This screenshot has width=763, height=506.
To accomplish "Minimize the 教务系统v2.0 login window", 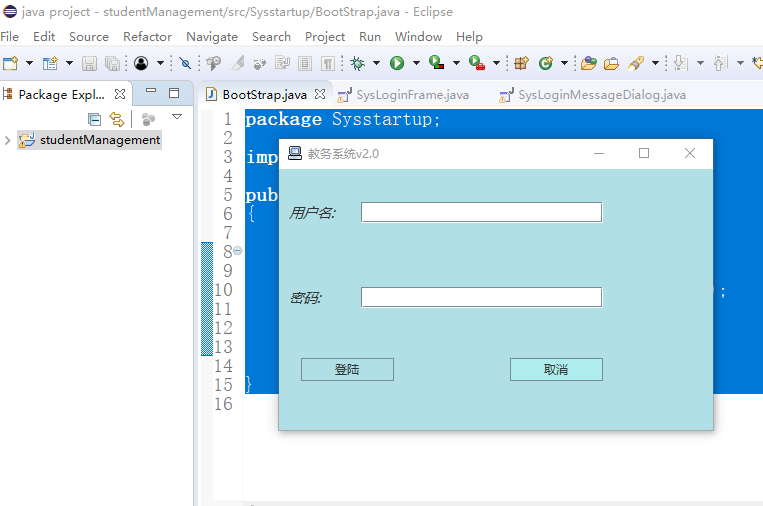I will (599, 153).
